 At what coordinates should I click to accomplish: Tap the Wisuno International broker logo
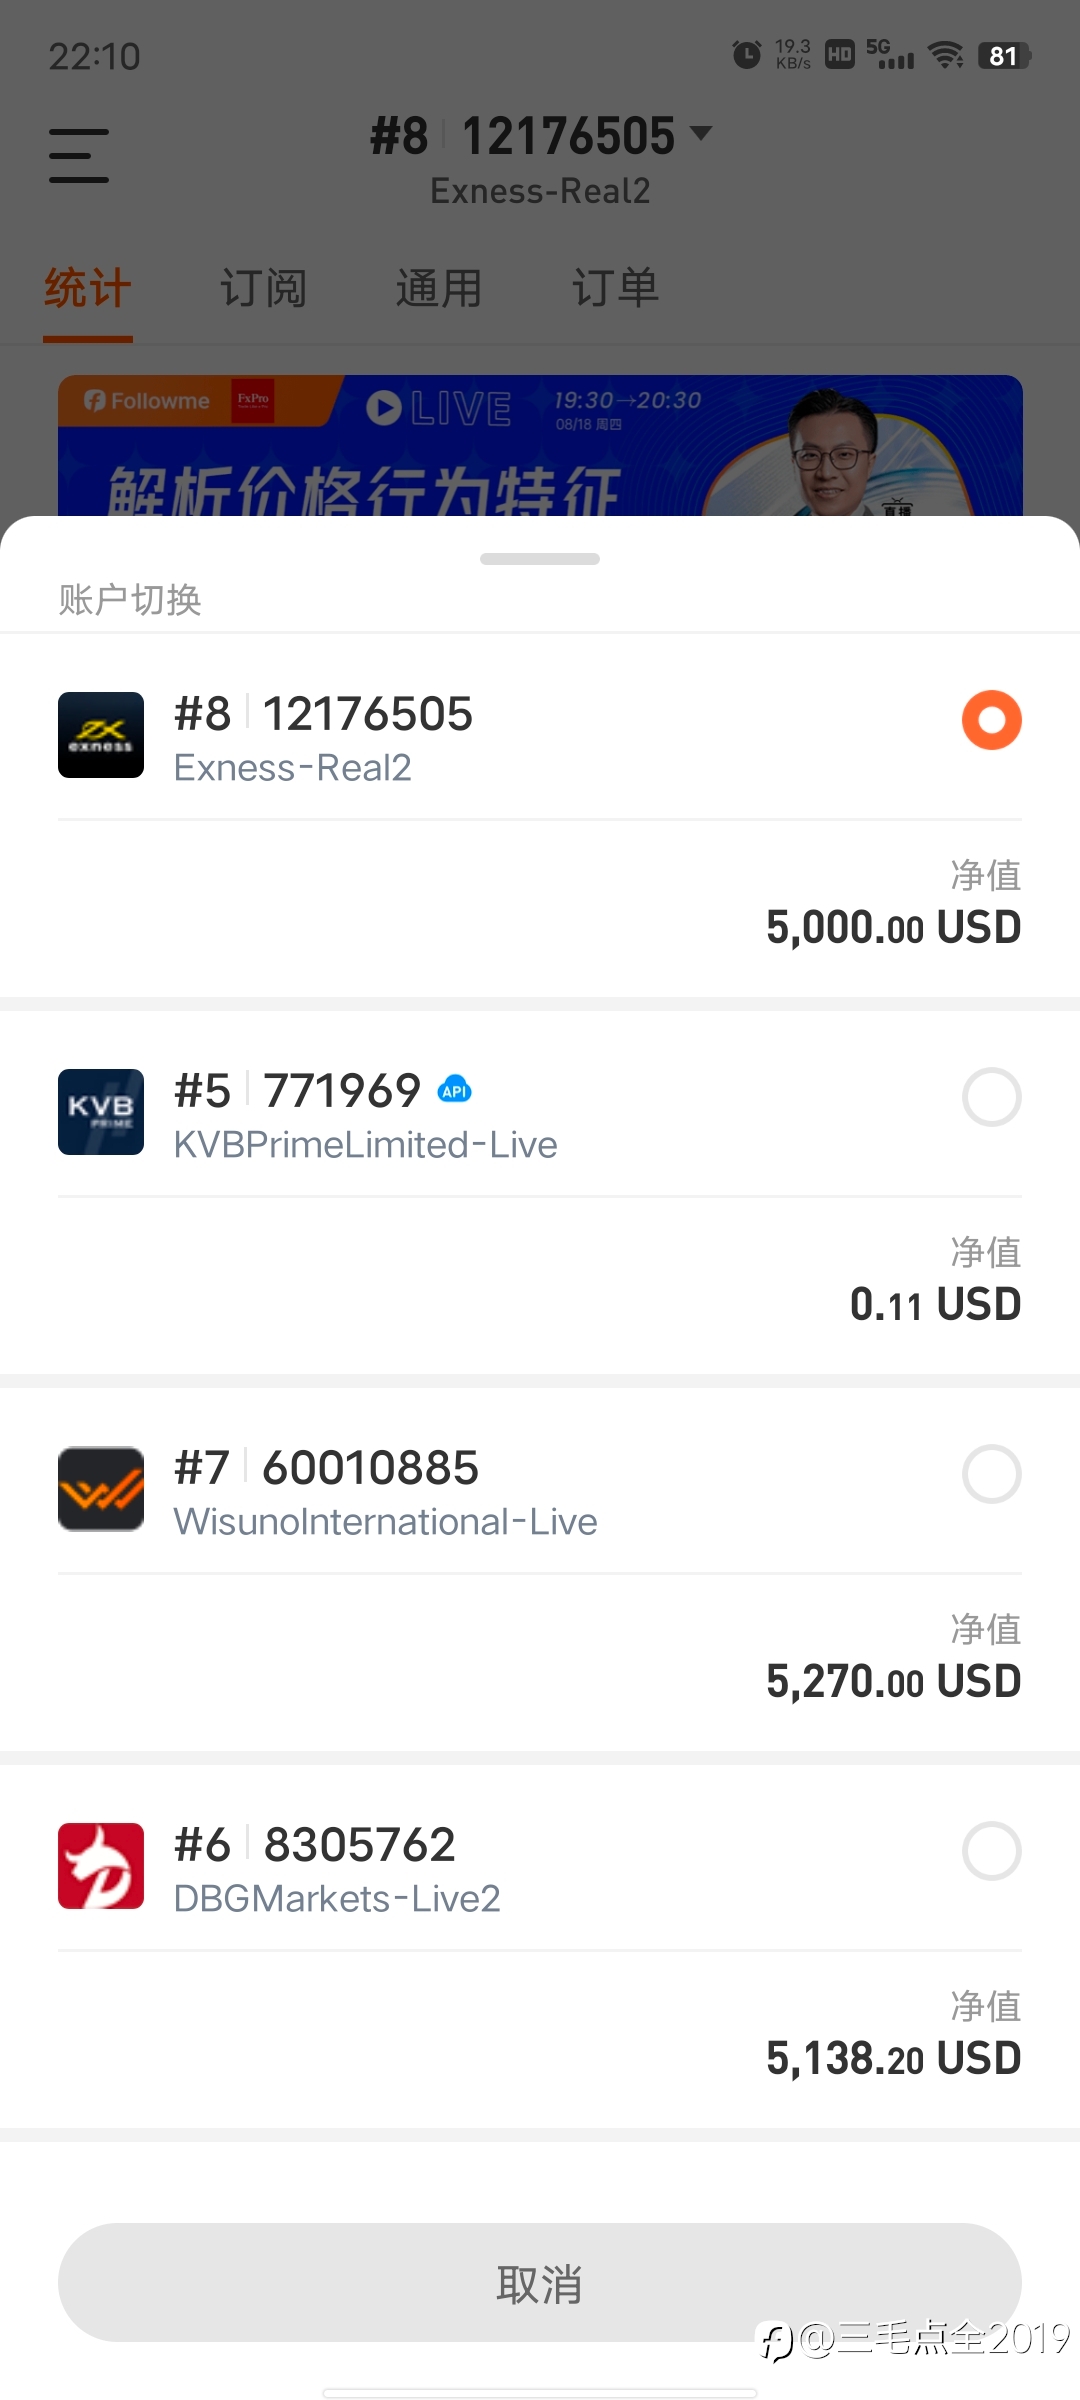click(x=101, y=1489)
